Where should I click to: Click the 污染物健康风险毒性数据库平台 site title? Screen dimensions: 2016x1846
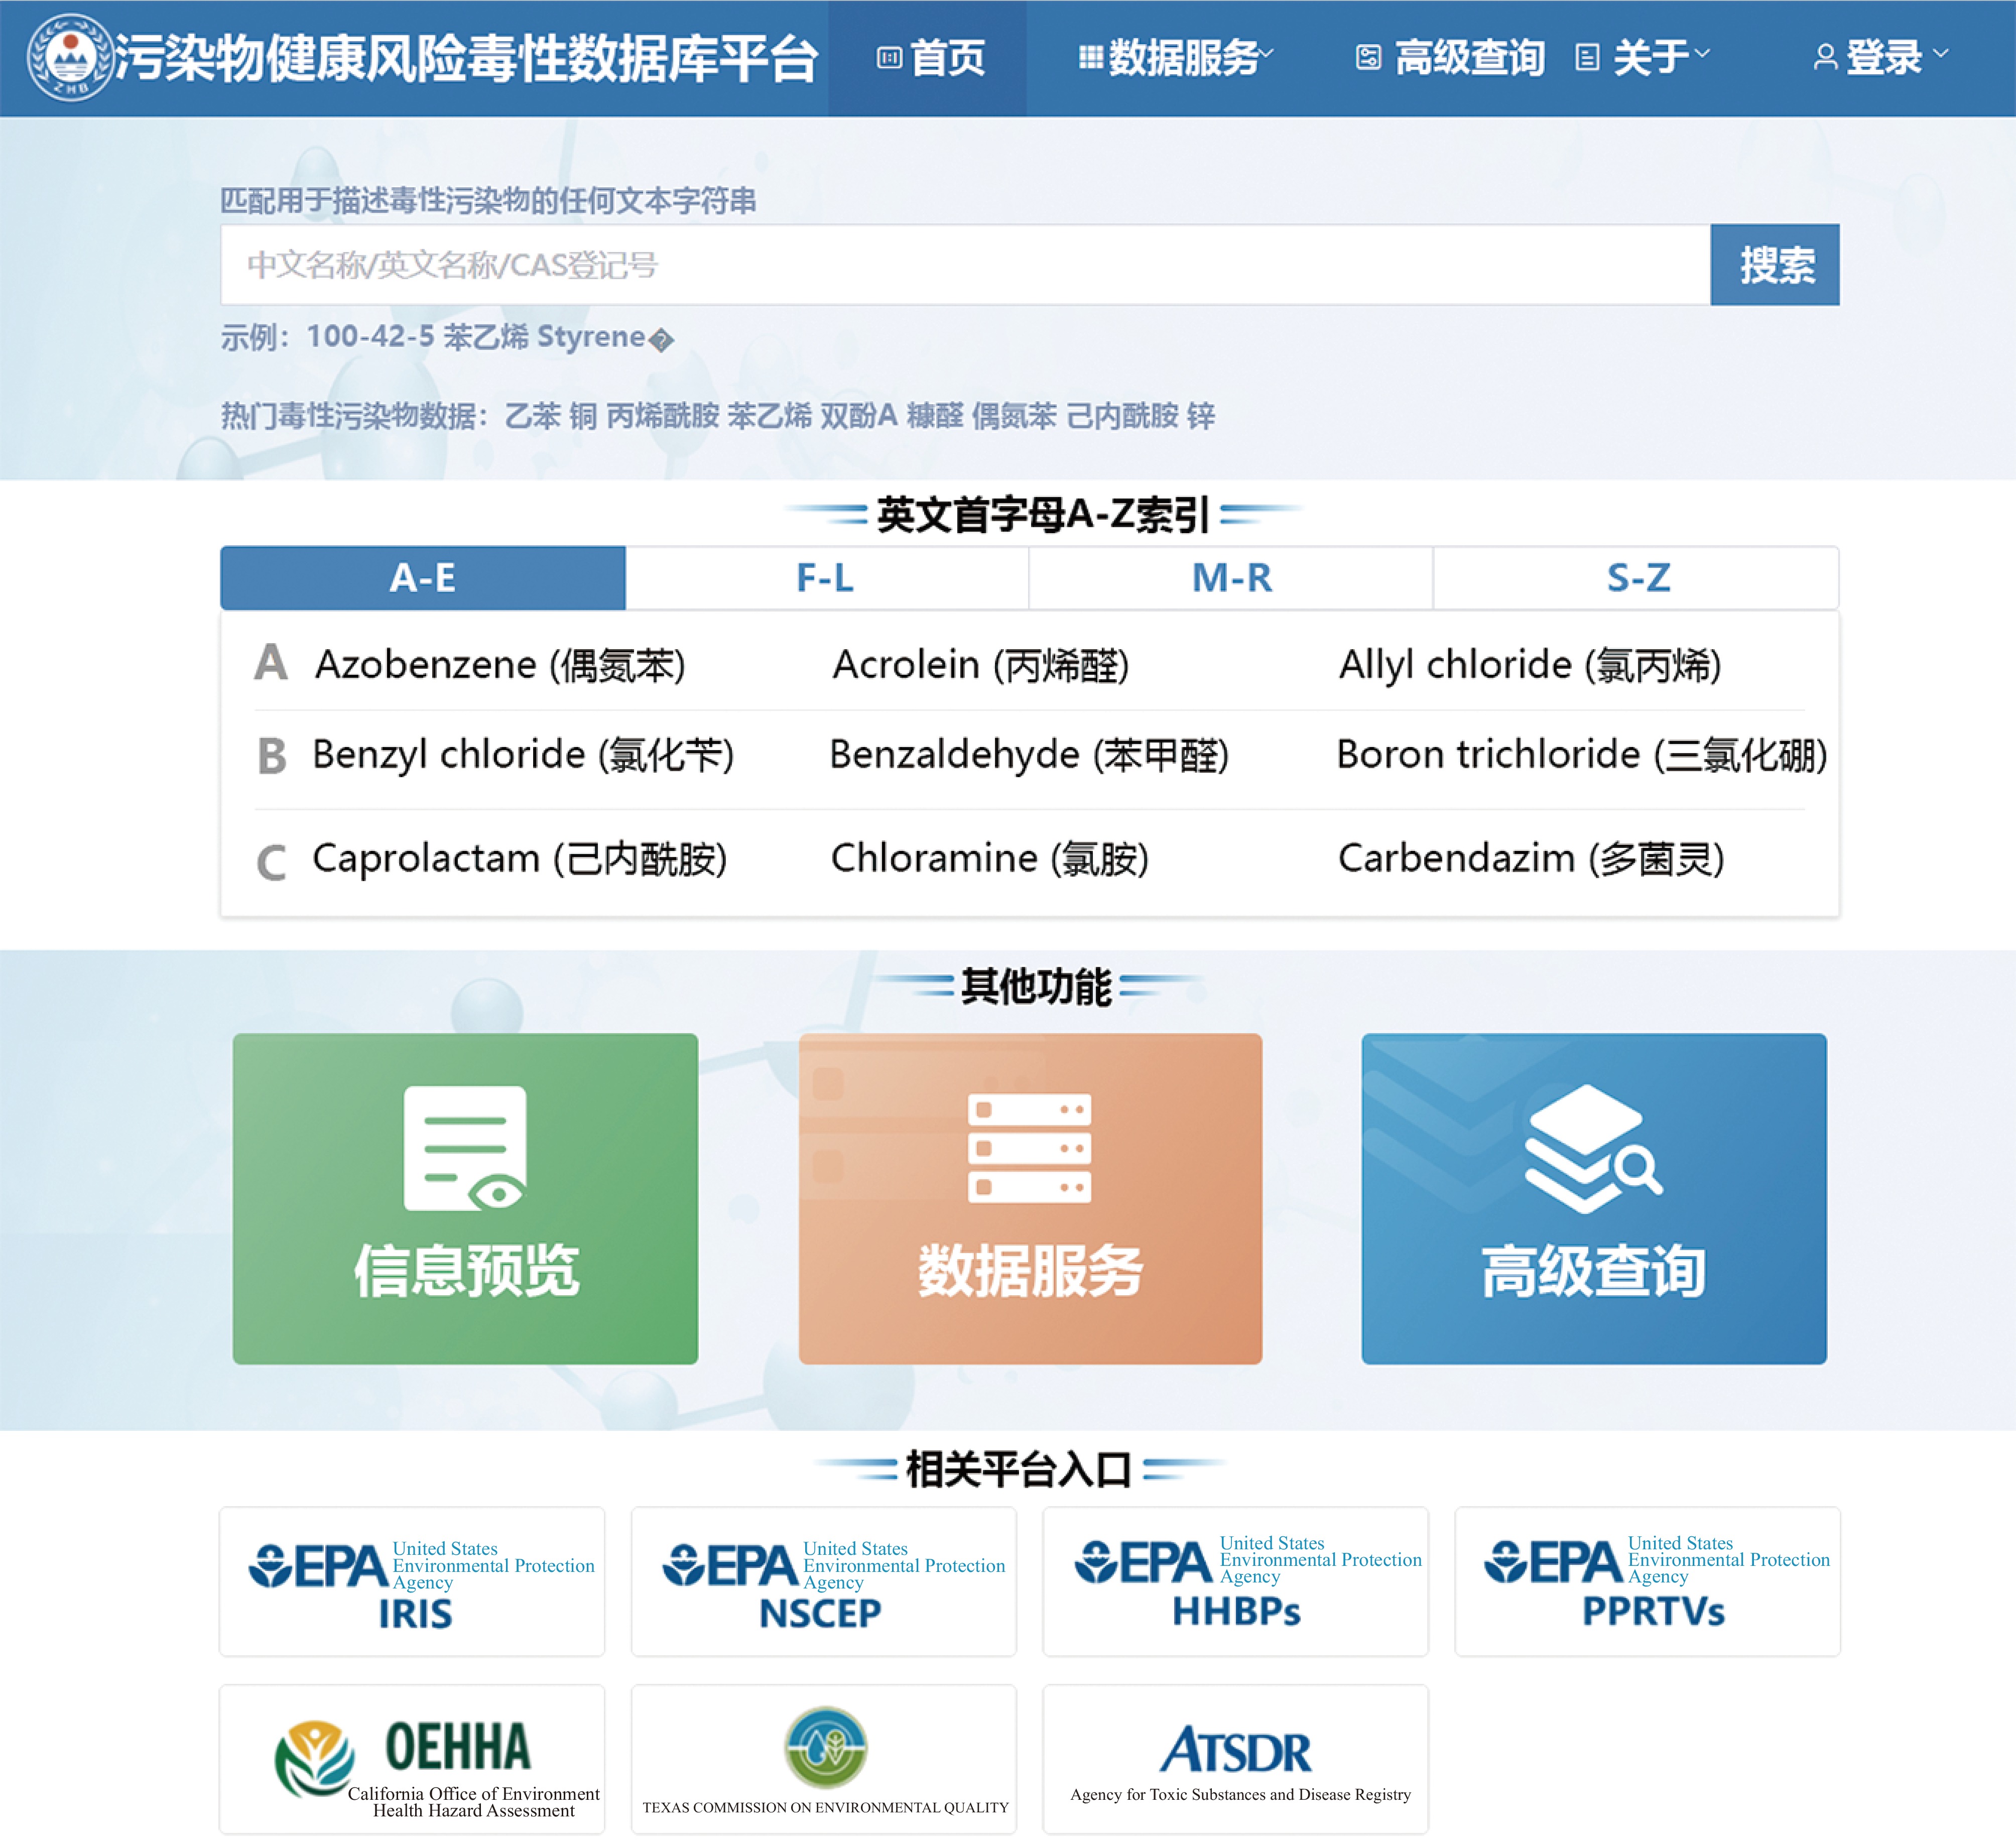(x=466, y=58)
